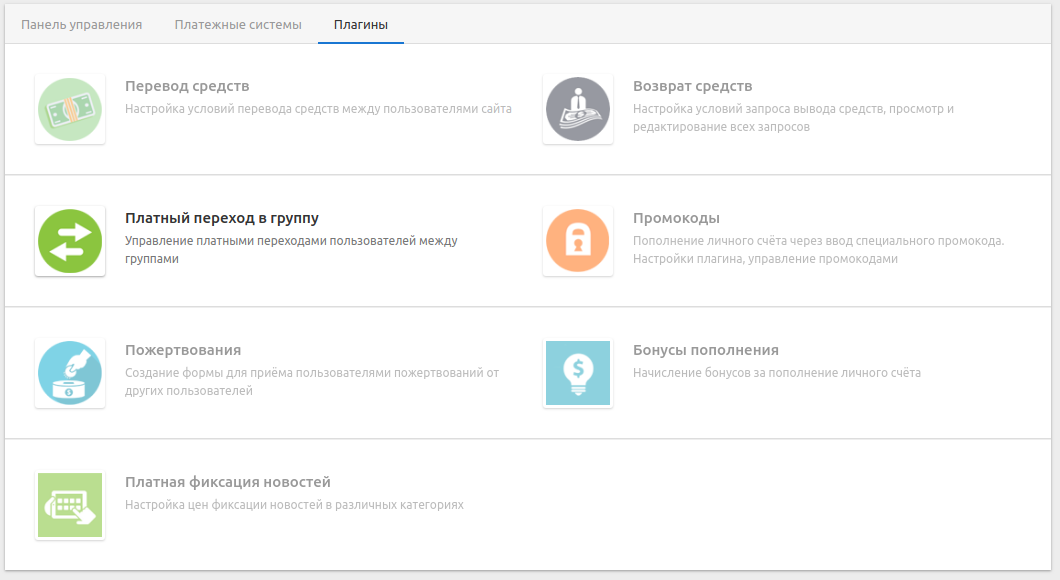The height and width of the screenshot is (580, 1060).
Task: Click the Бонусы пополнения lightbulb icon
Action: point(578,373)
